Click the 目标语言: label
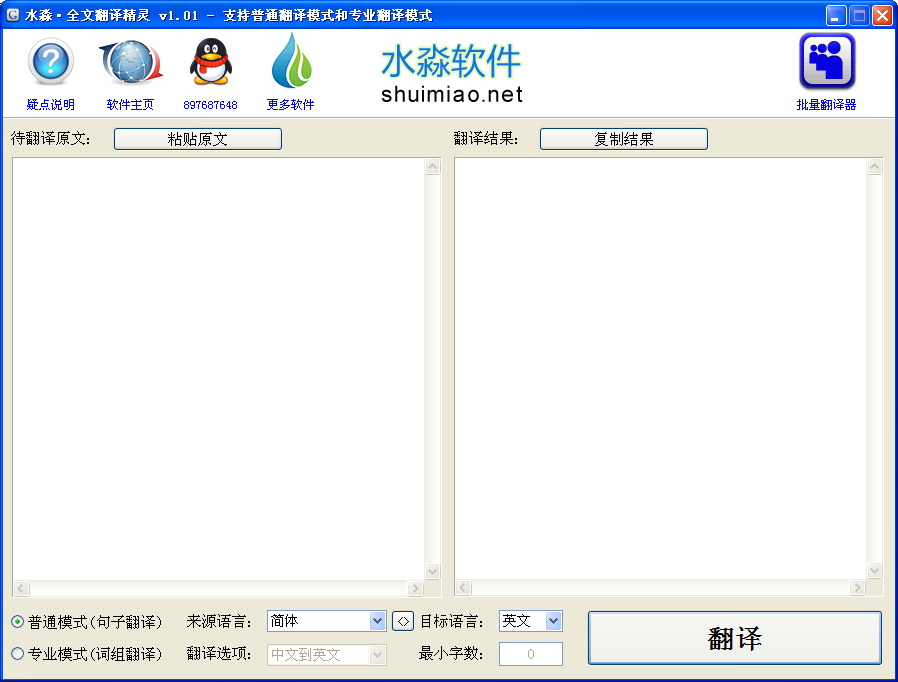 click(x=452, y=621)
